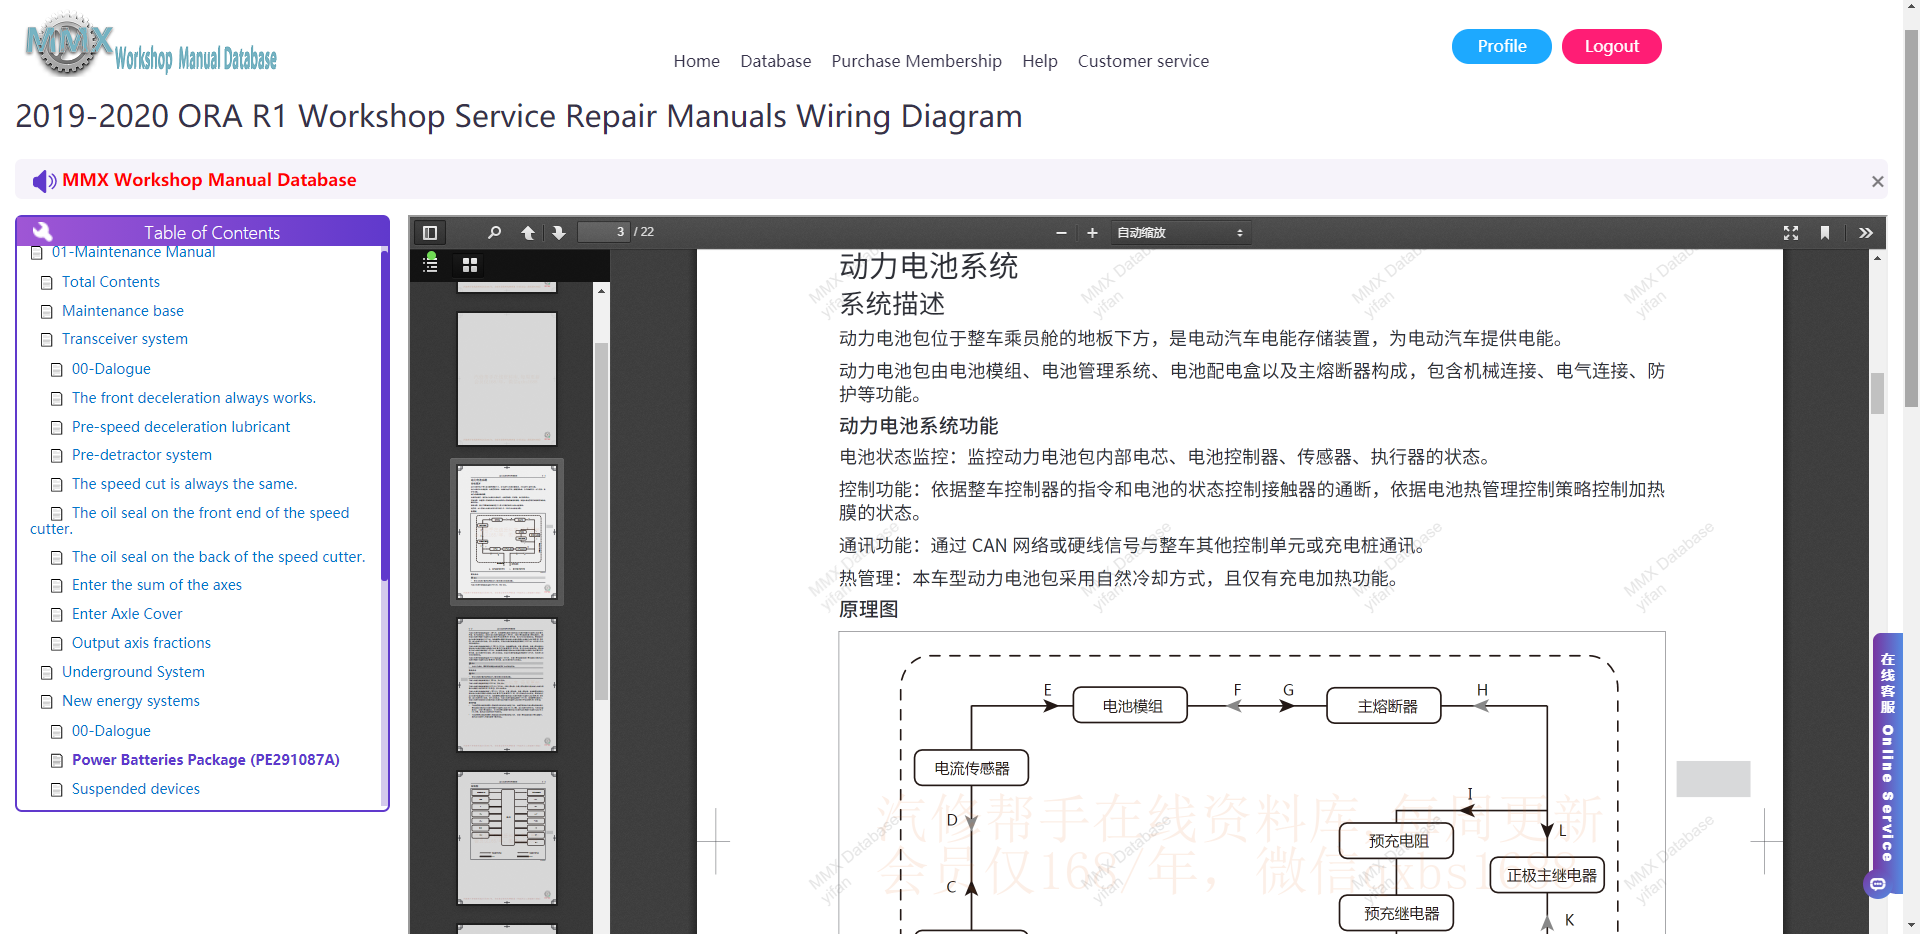
Task: Open oil seal on the back entry
Action: pos(219,557)
